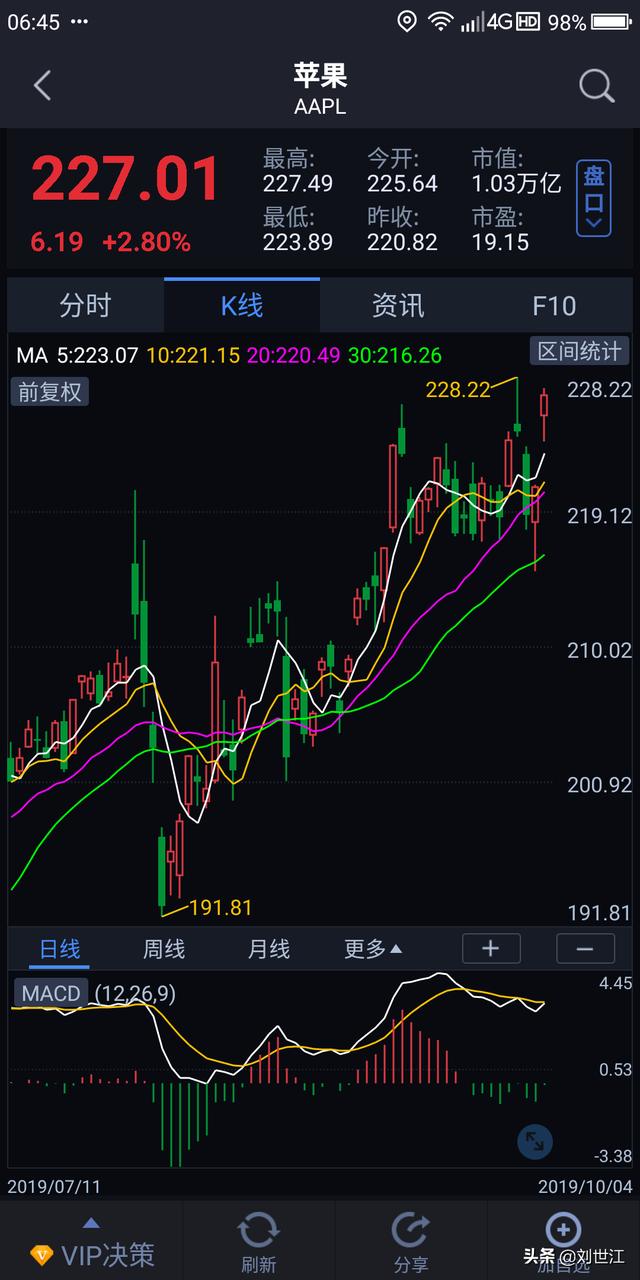The image size is (640, 1280).
Task: Zoom out chart with minus button
Action: coord(585,949)
